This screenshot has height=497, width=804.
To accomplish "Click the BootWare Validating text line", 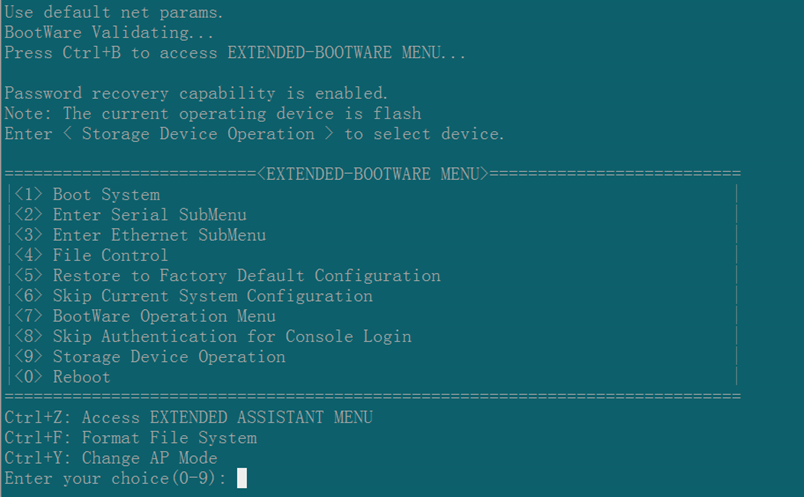I will point(109,33).
